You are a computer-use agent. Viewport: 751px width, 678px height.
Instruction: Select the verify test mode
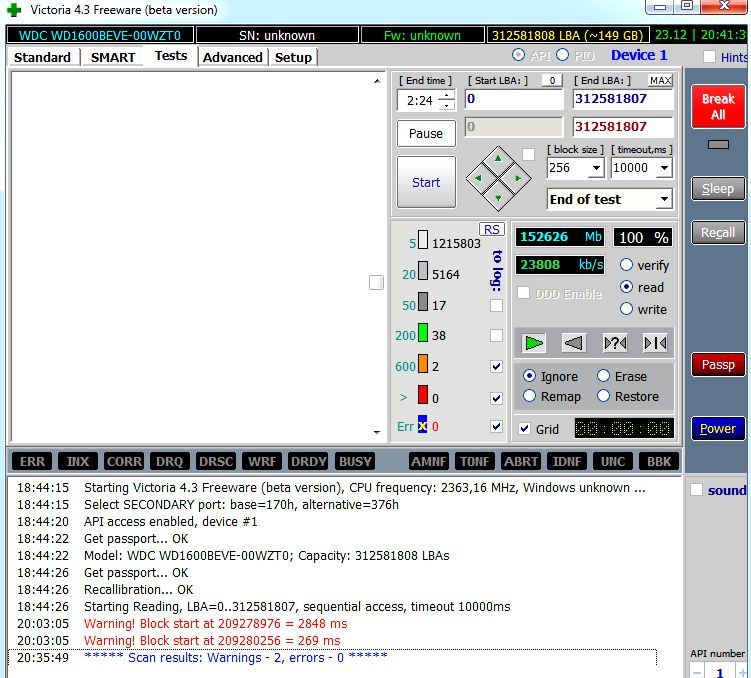point(626,265)
